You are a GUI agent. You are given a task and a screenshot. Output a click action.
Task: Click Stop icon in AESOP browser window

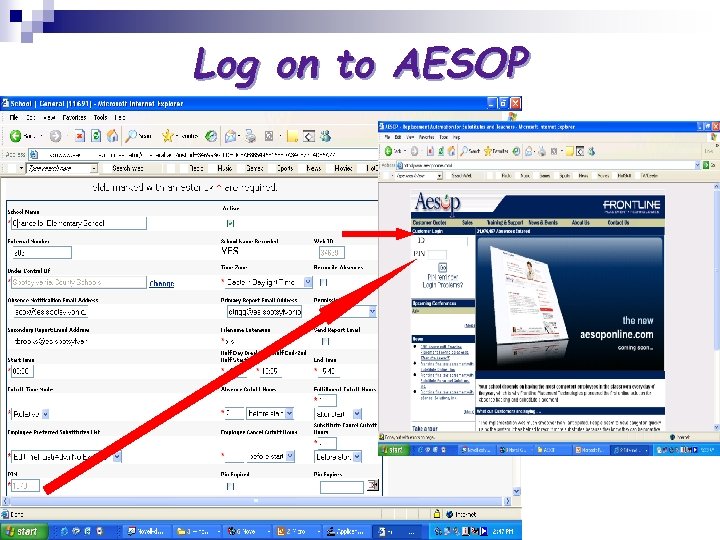pyautogui.click(x=430, y=151)
